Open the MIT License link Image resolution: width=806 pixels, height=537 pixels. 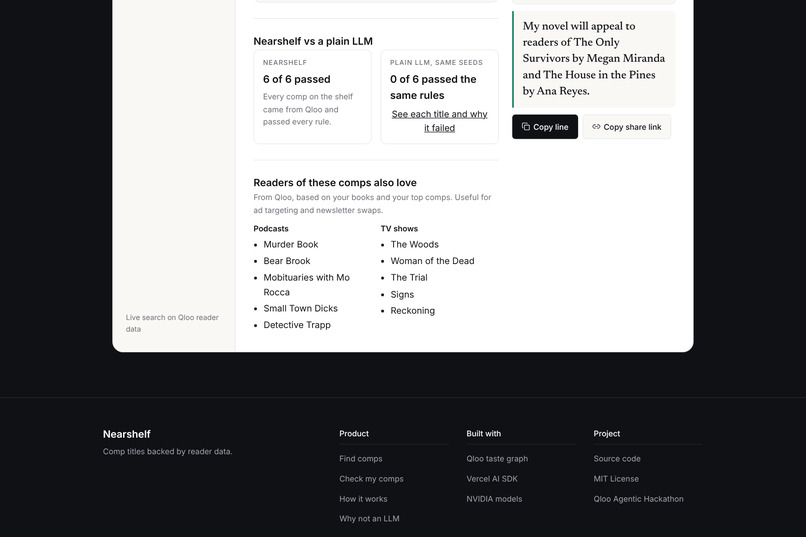[616, 478]
